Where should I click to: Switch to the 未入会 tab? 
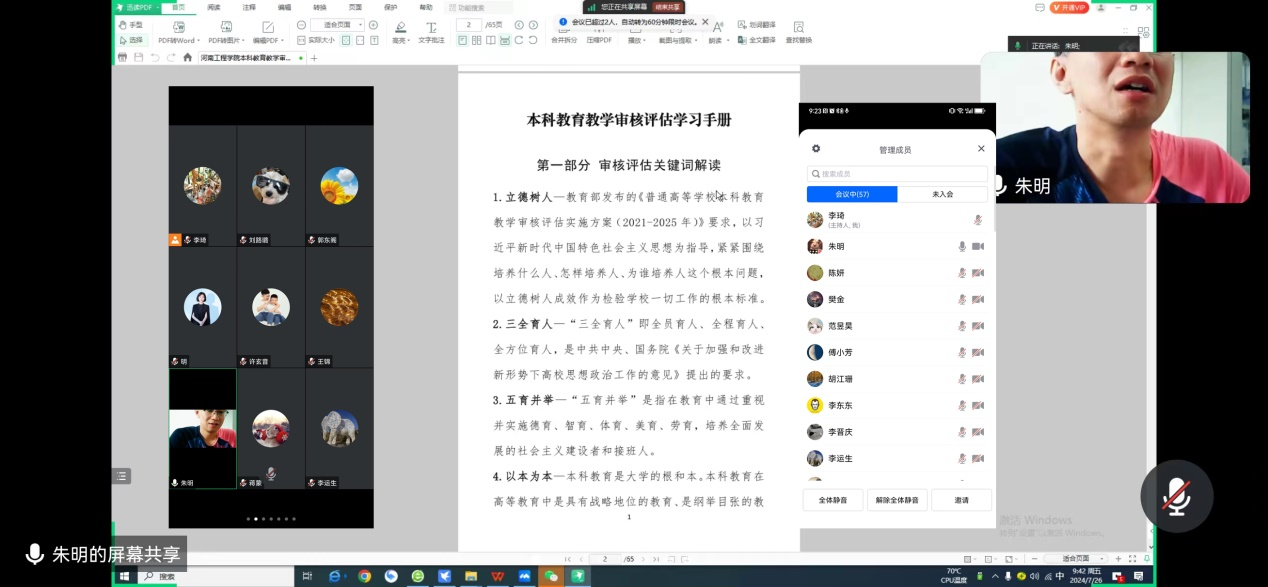click(x=942, y=194)
